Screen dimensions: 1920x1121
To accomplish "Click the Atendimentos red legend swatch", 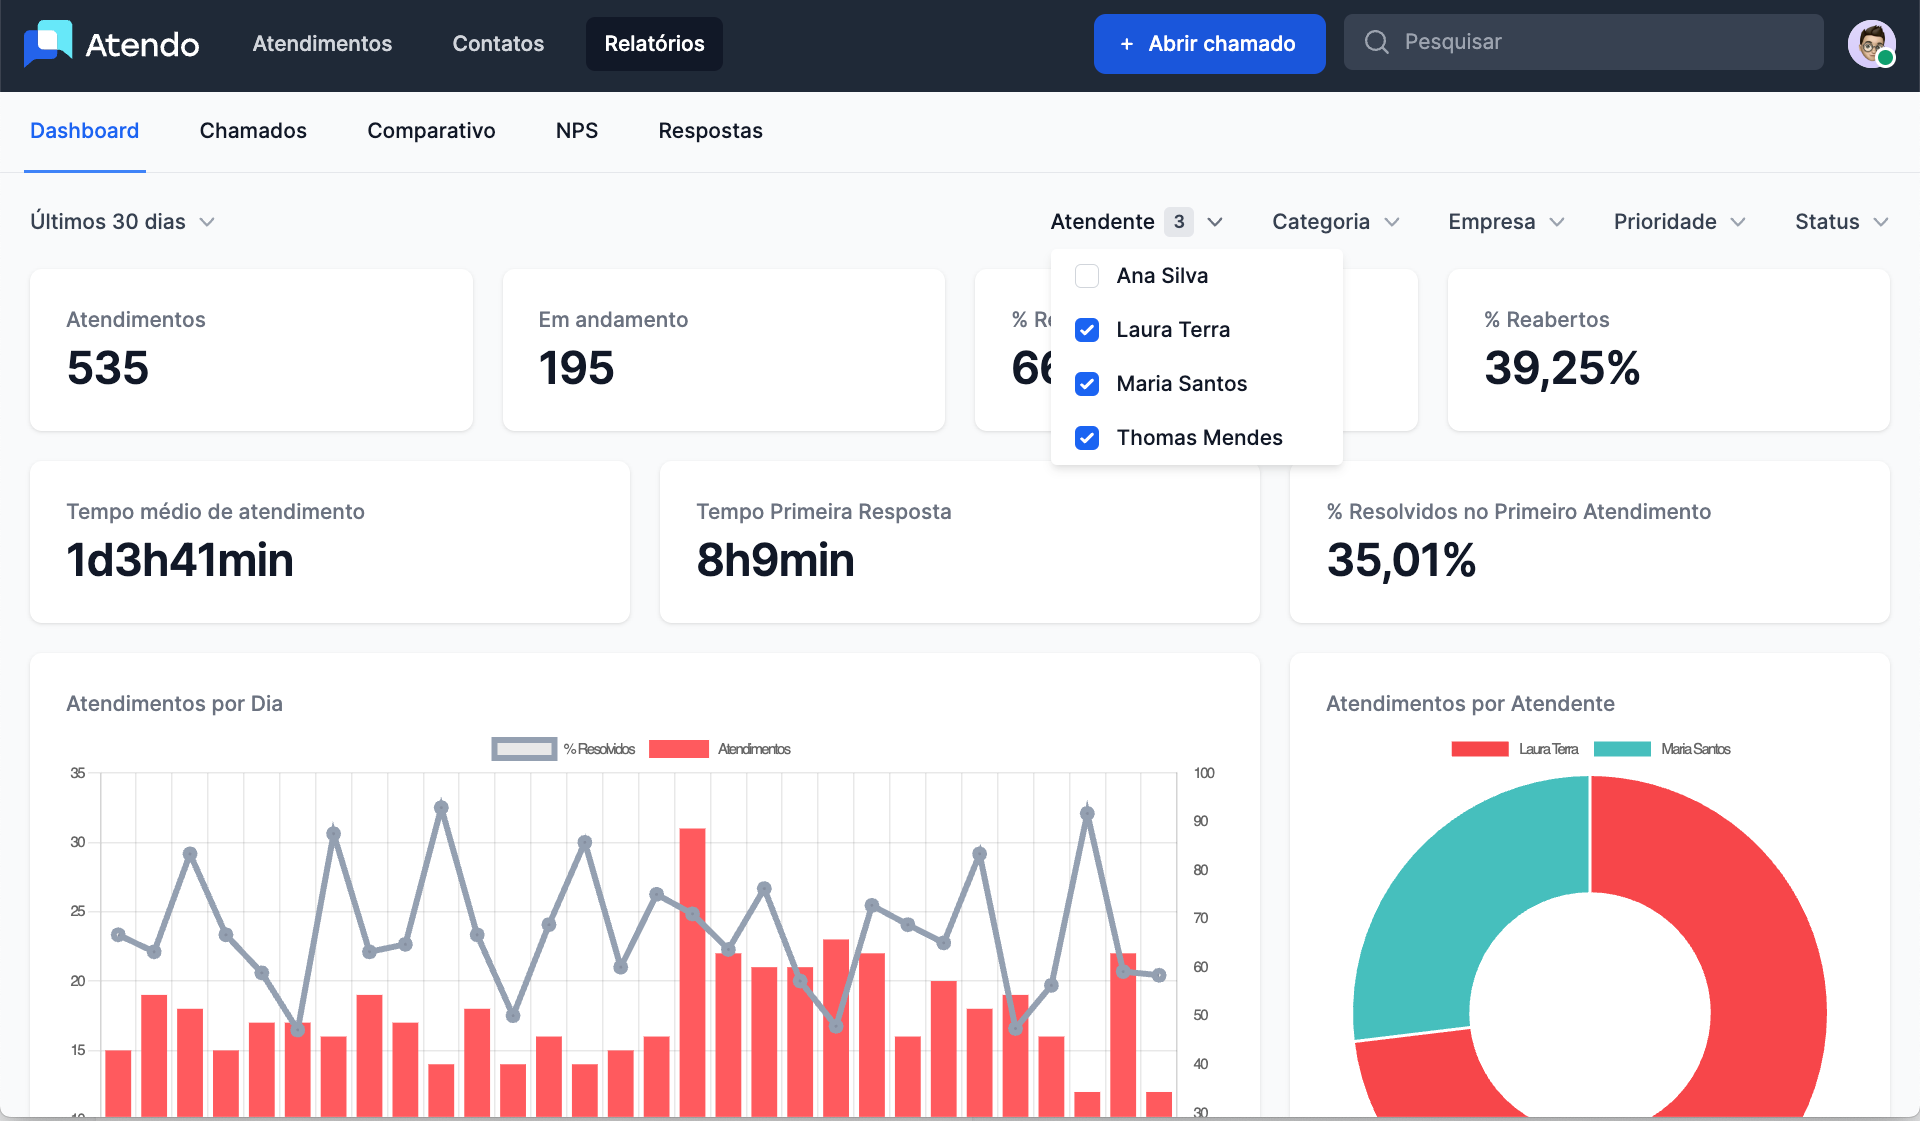I will tap(679, 749).
